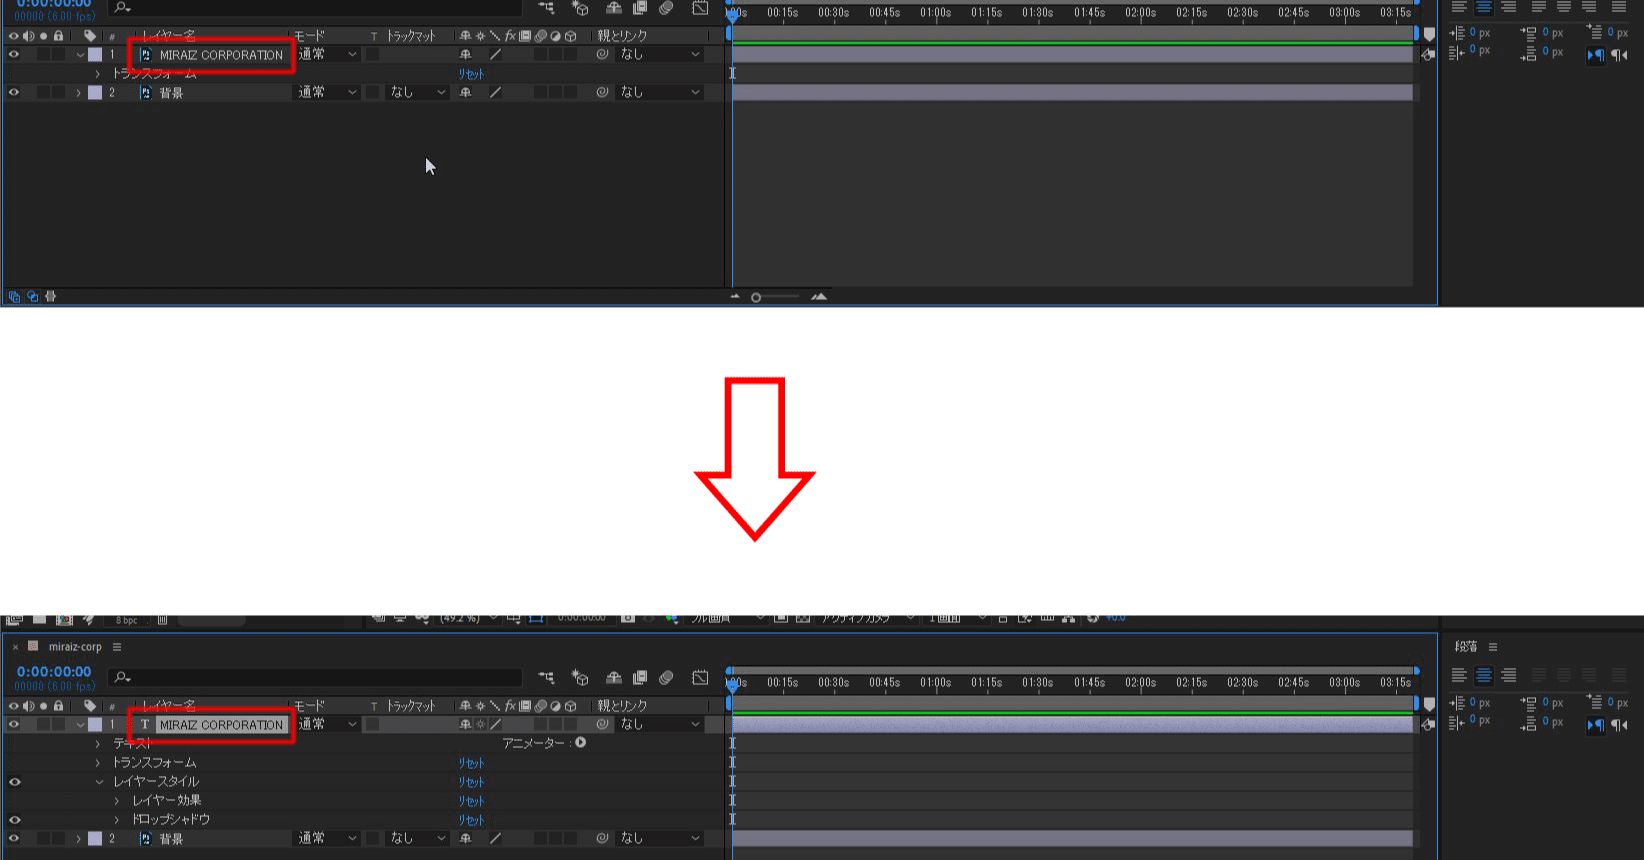The width and height of the screenshot is (1644, 860).
Task: Toggle Draft 3D in miraiz-corp timeline
Action: 580,678
